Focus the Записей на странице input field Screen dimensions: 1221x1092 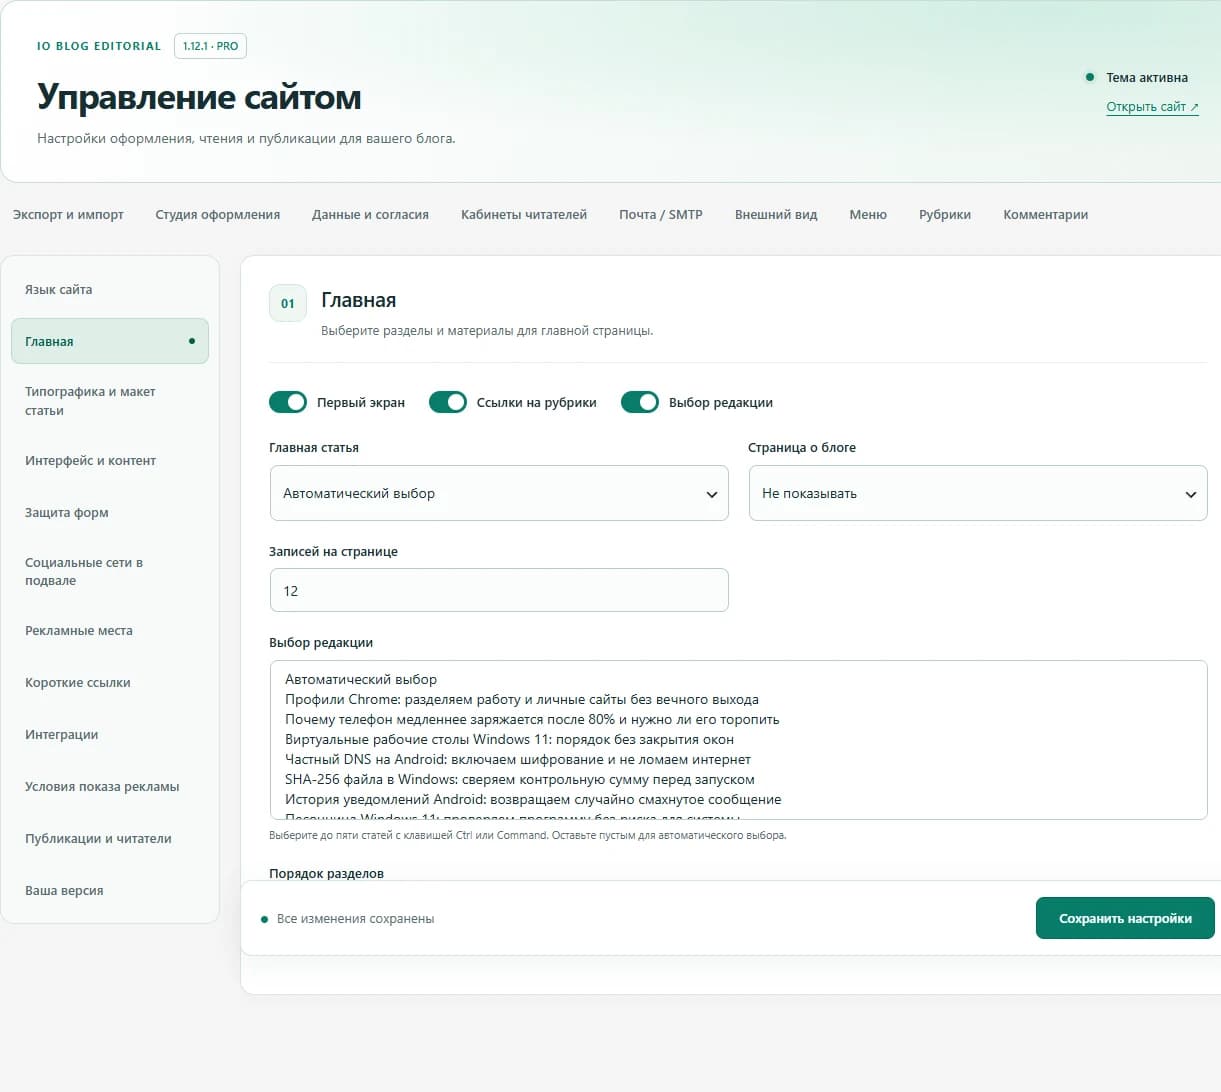click(499, 590)
